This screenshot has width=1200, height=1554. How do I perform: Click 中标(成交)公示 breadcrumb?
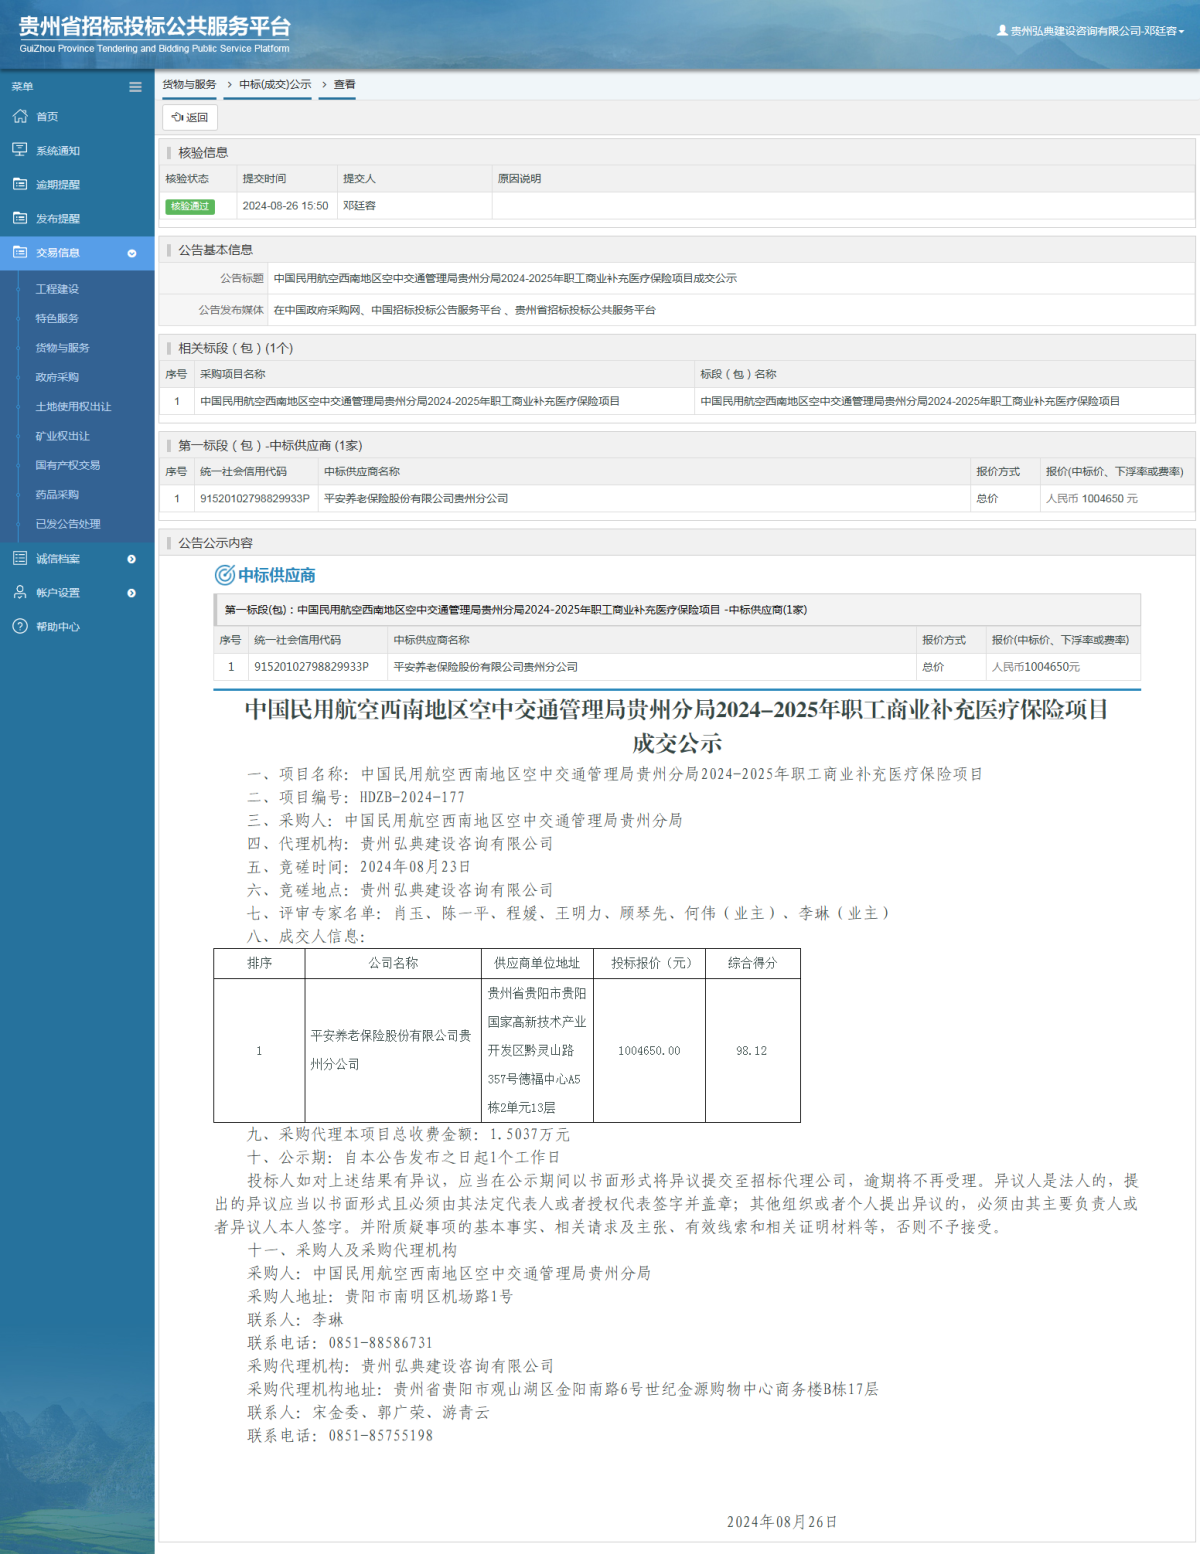pos(275,85)
